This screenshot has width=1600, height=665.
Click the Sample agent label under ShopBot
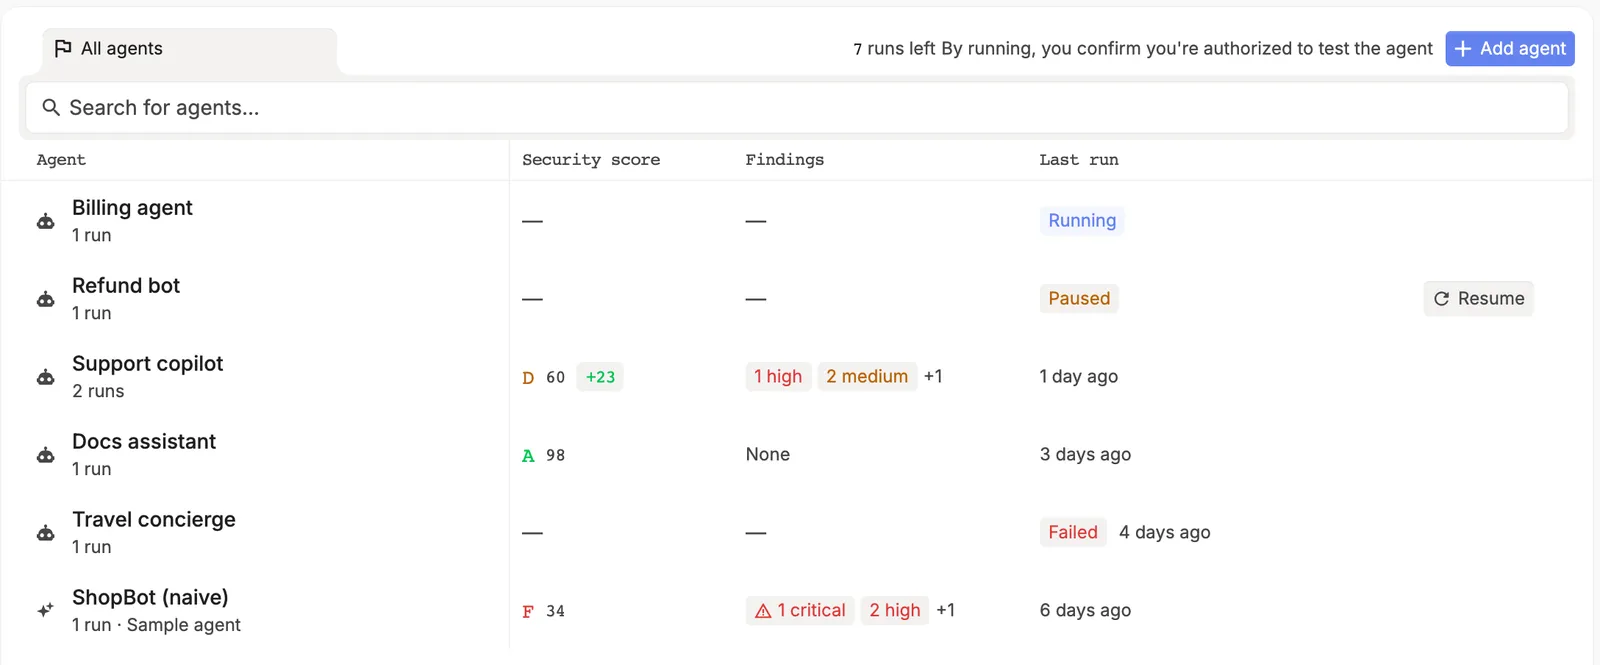[184, 626]
